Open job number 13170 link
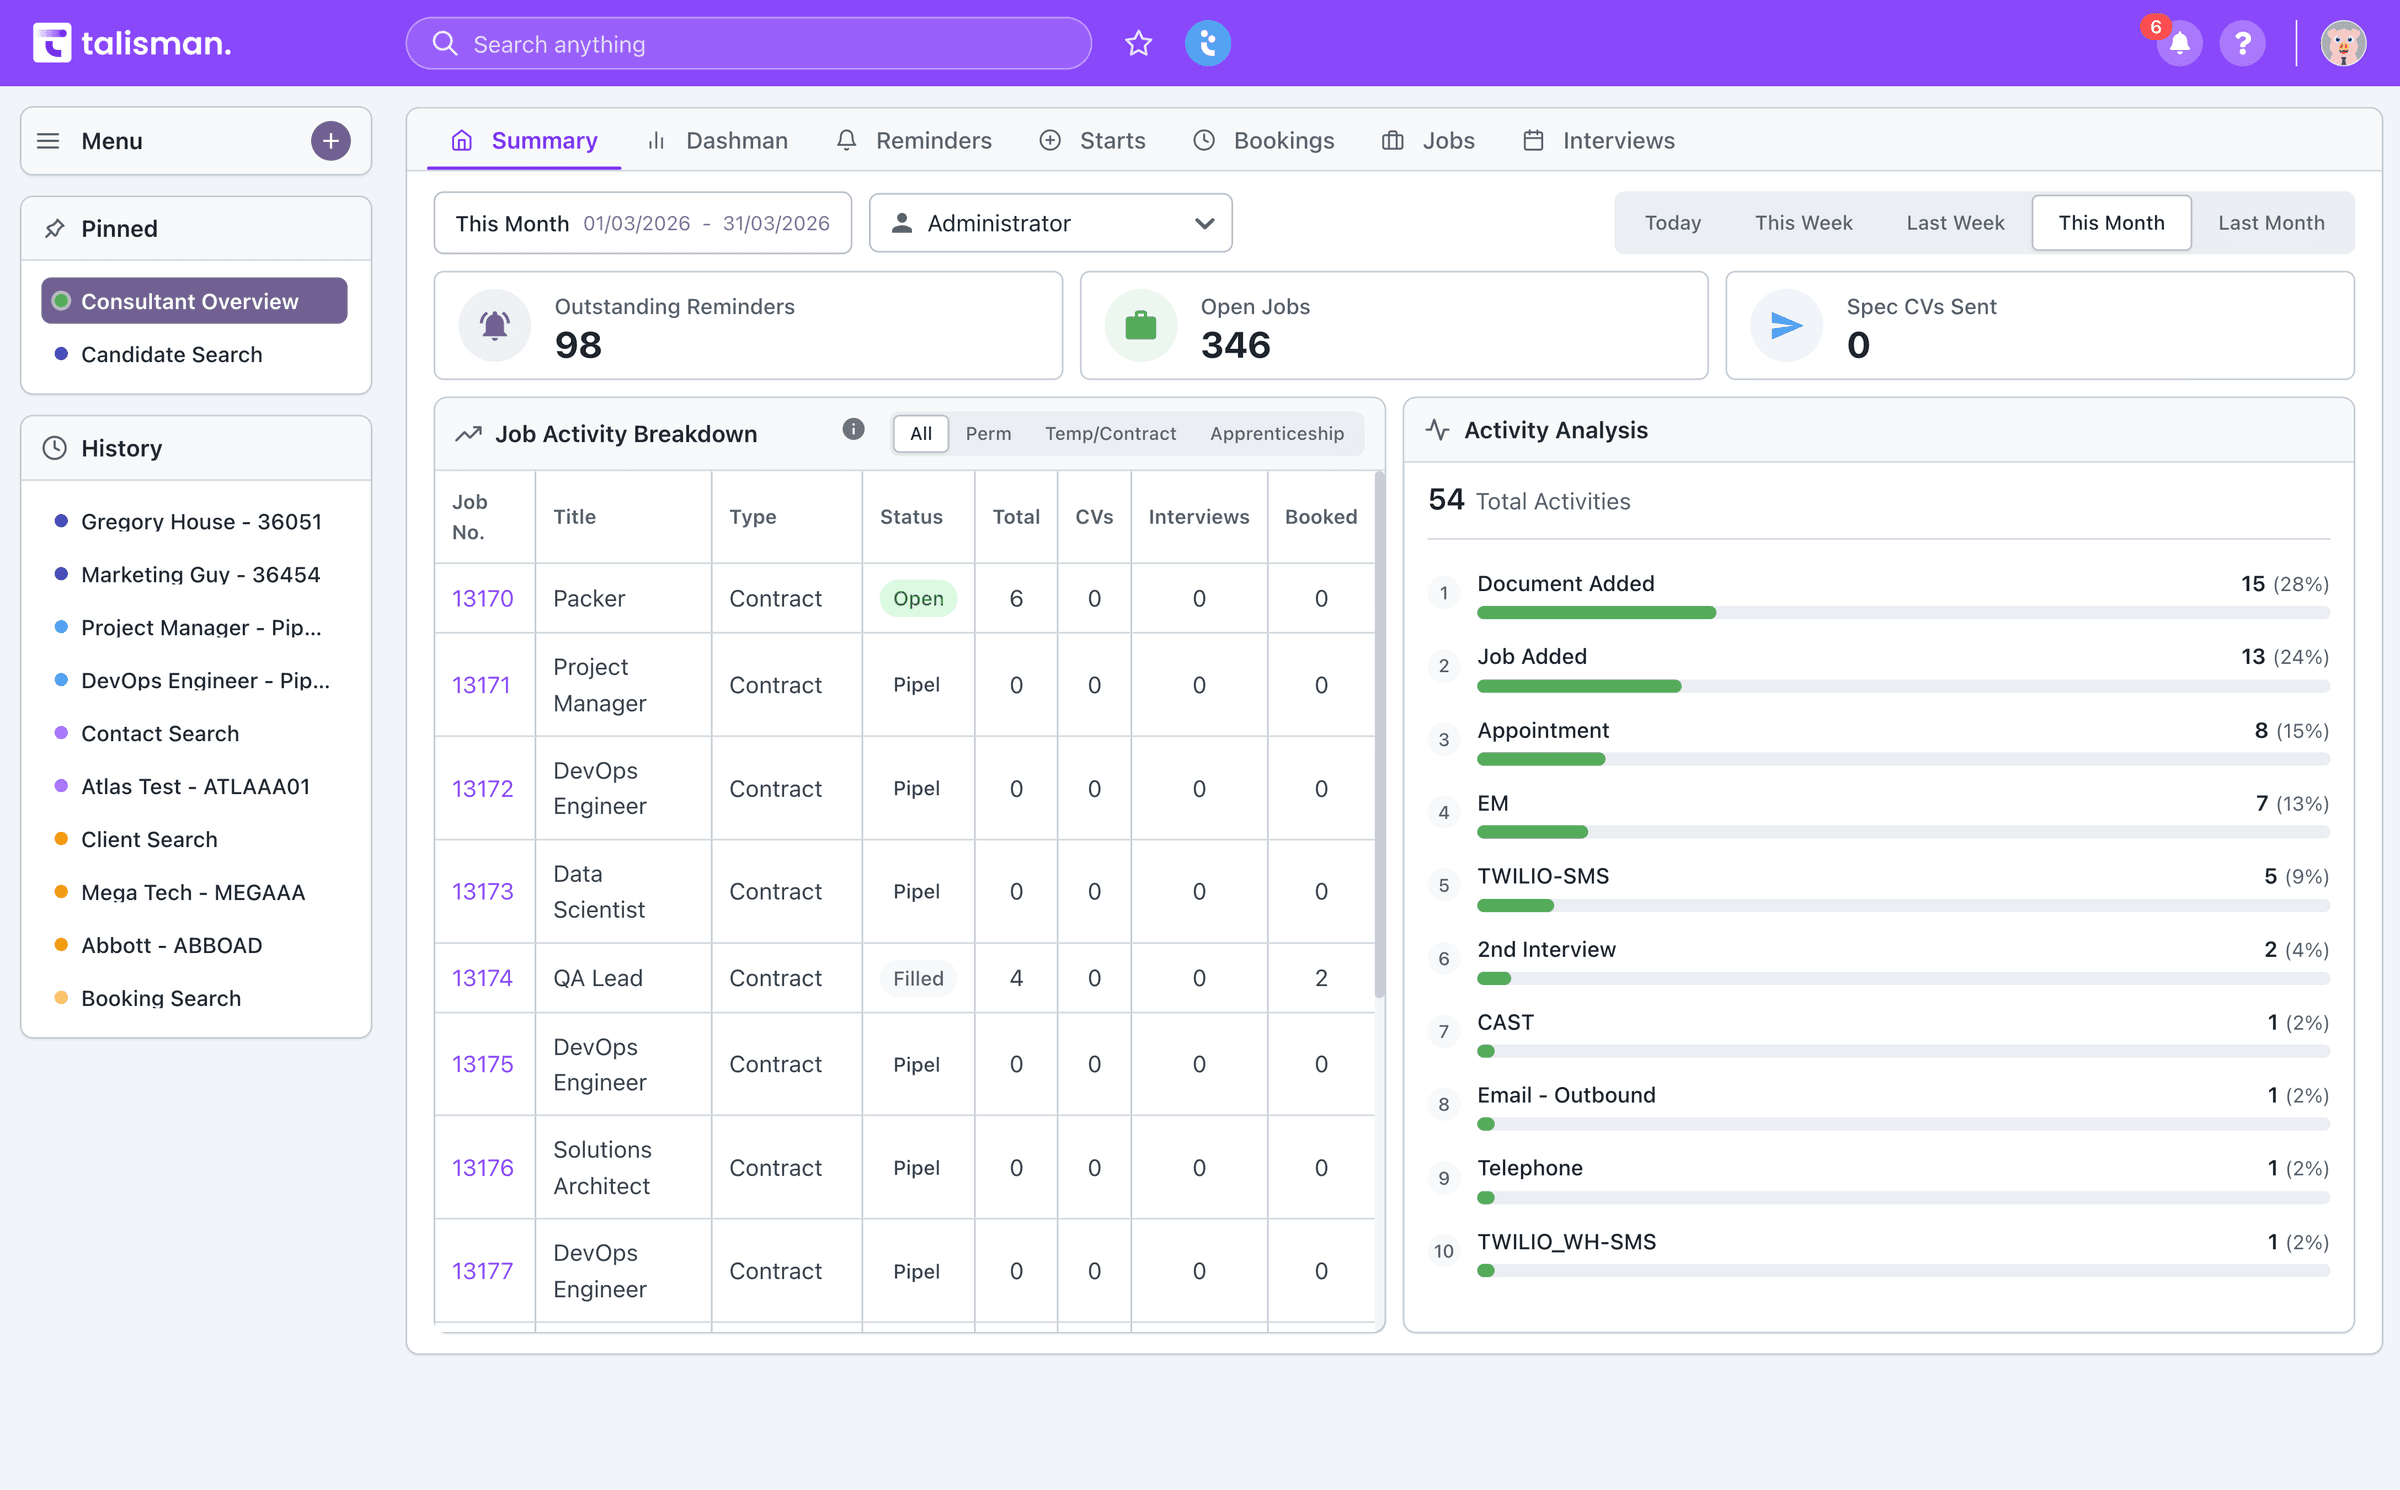 click(482, 598)
